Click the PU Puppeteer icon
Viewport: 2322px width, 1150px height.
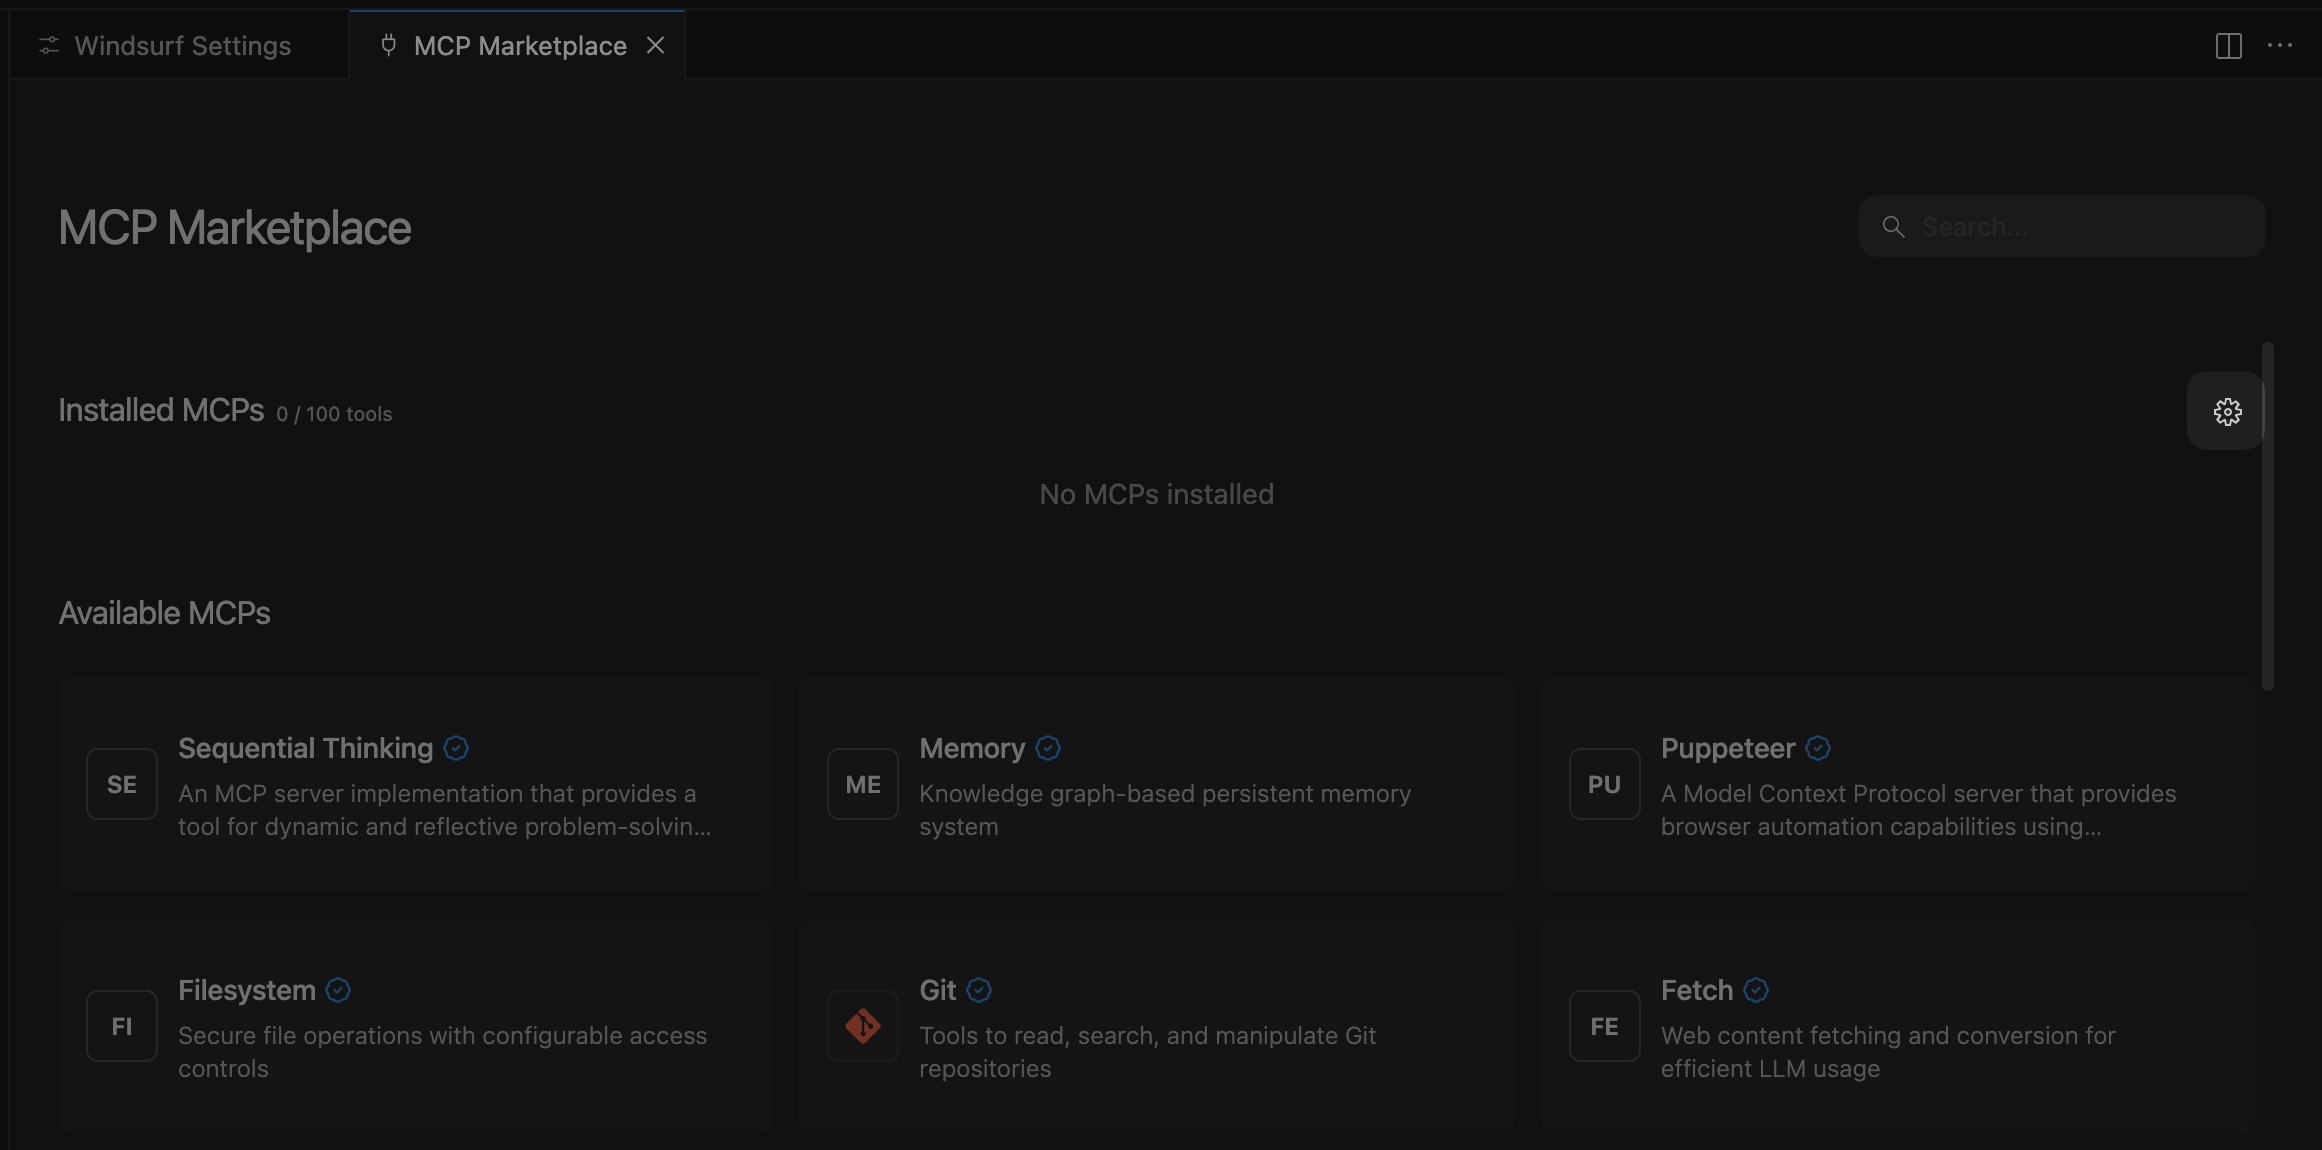coord(1604,785)
